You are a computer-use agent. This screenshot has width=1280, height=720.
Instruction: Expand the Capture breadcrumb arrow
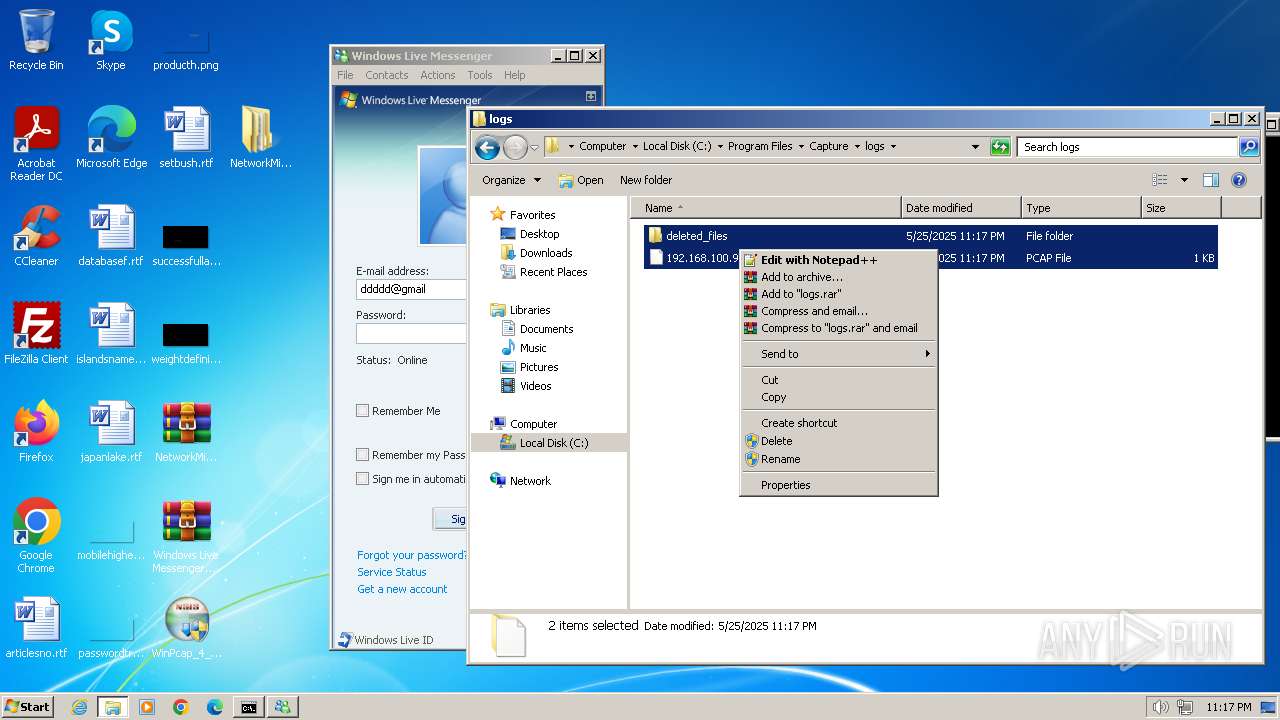857,146
